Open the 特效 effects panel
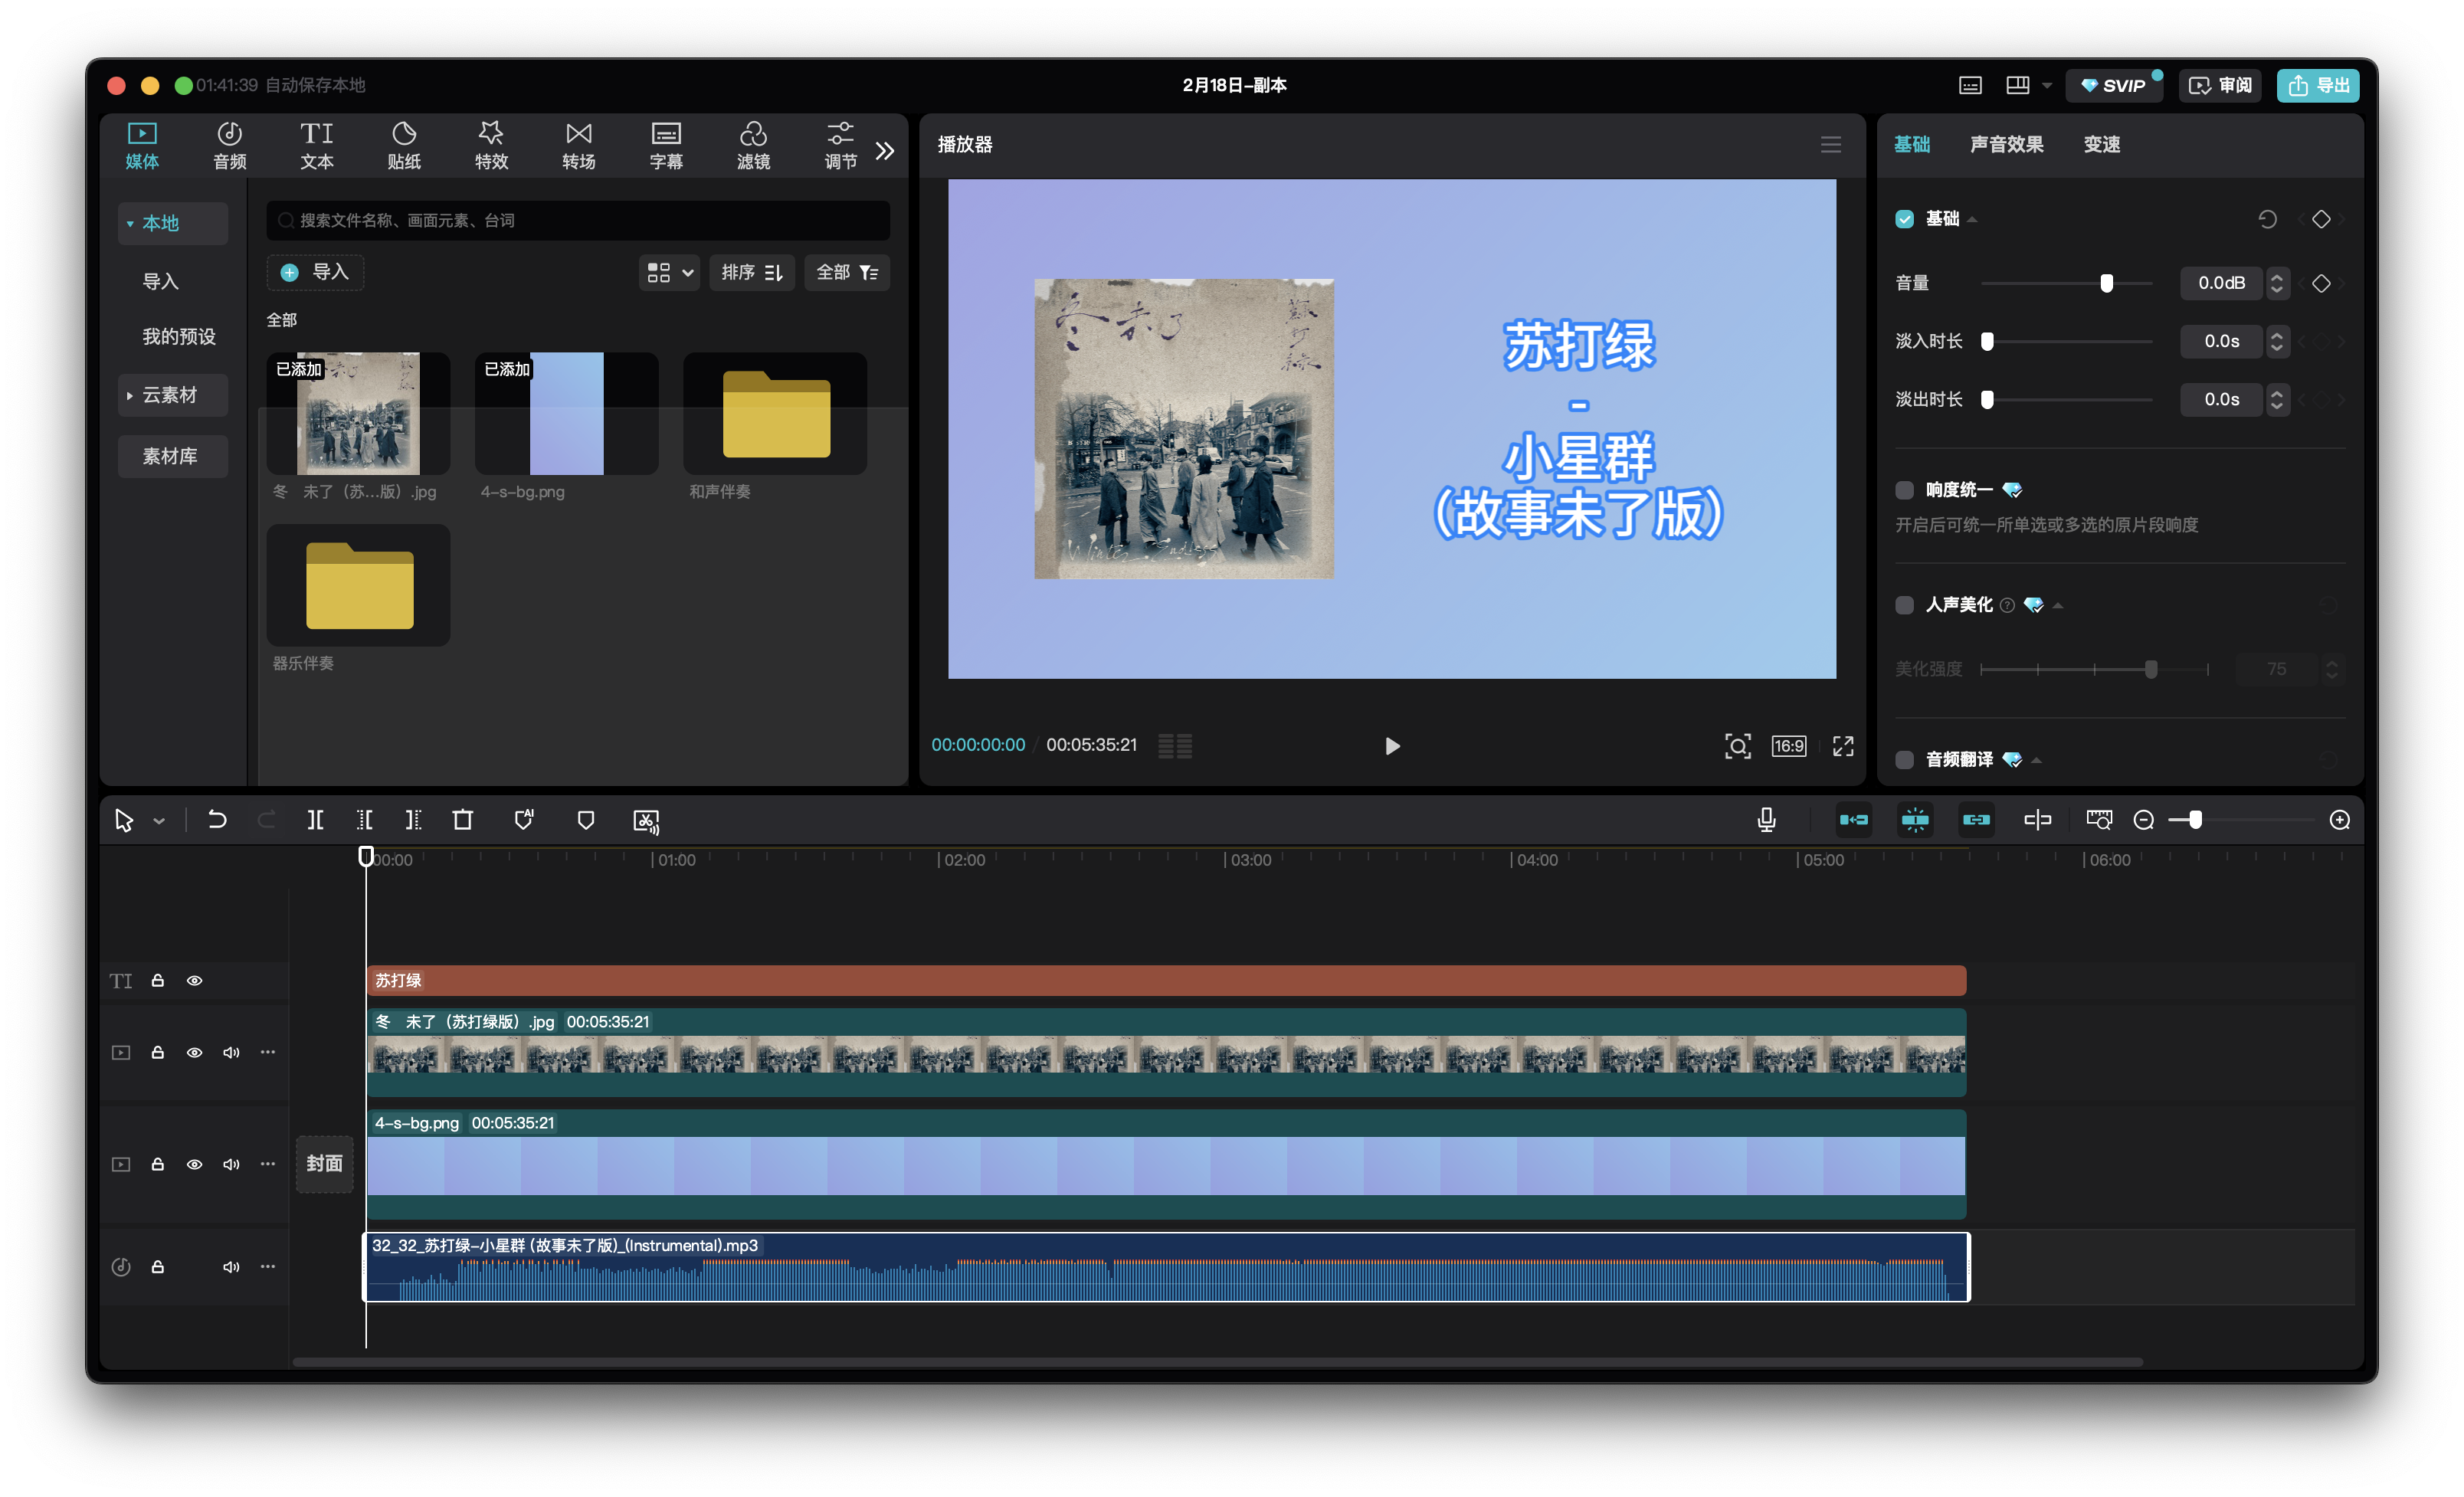Screen dimensions: 2464x1497 pos(491,145)
